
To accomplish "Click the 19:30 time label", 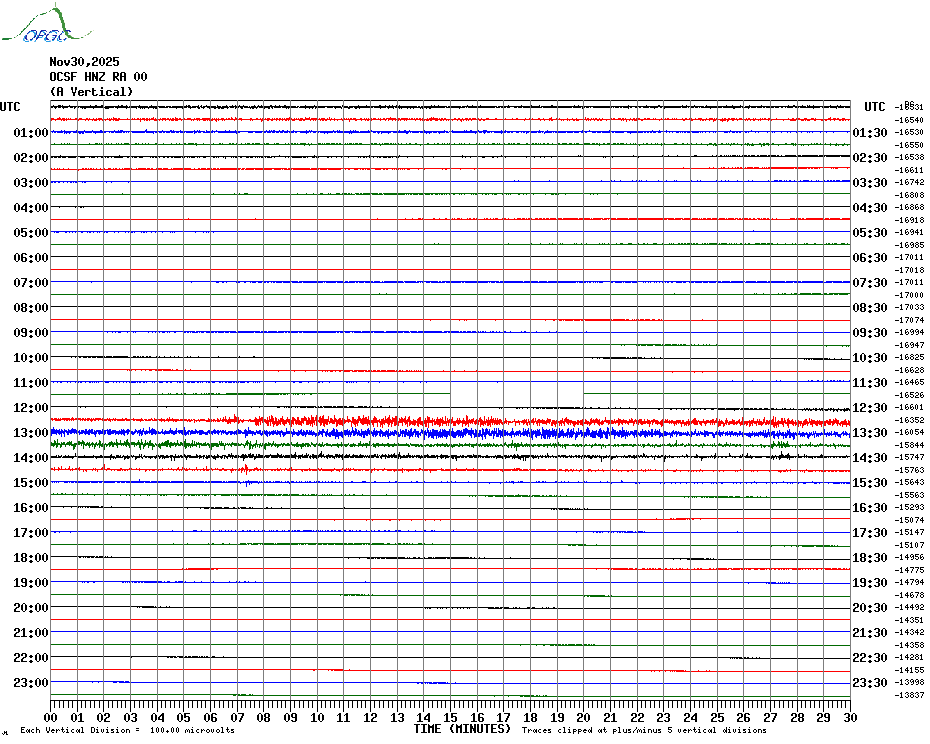I will [x=870, y=583].
